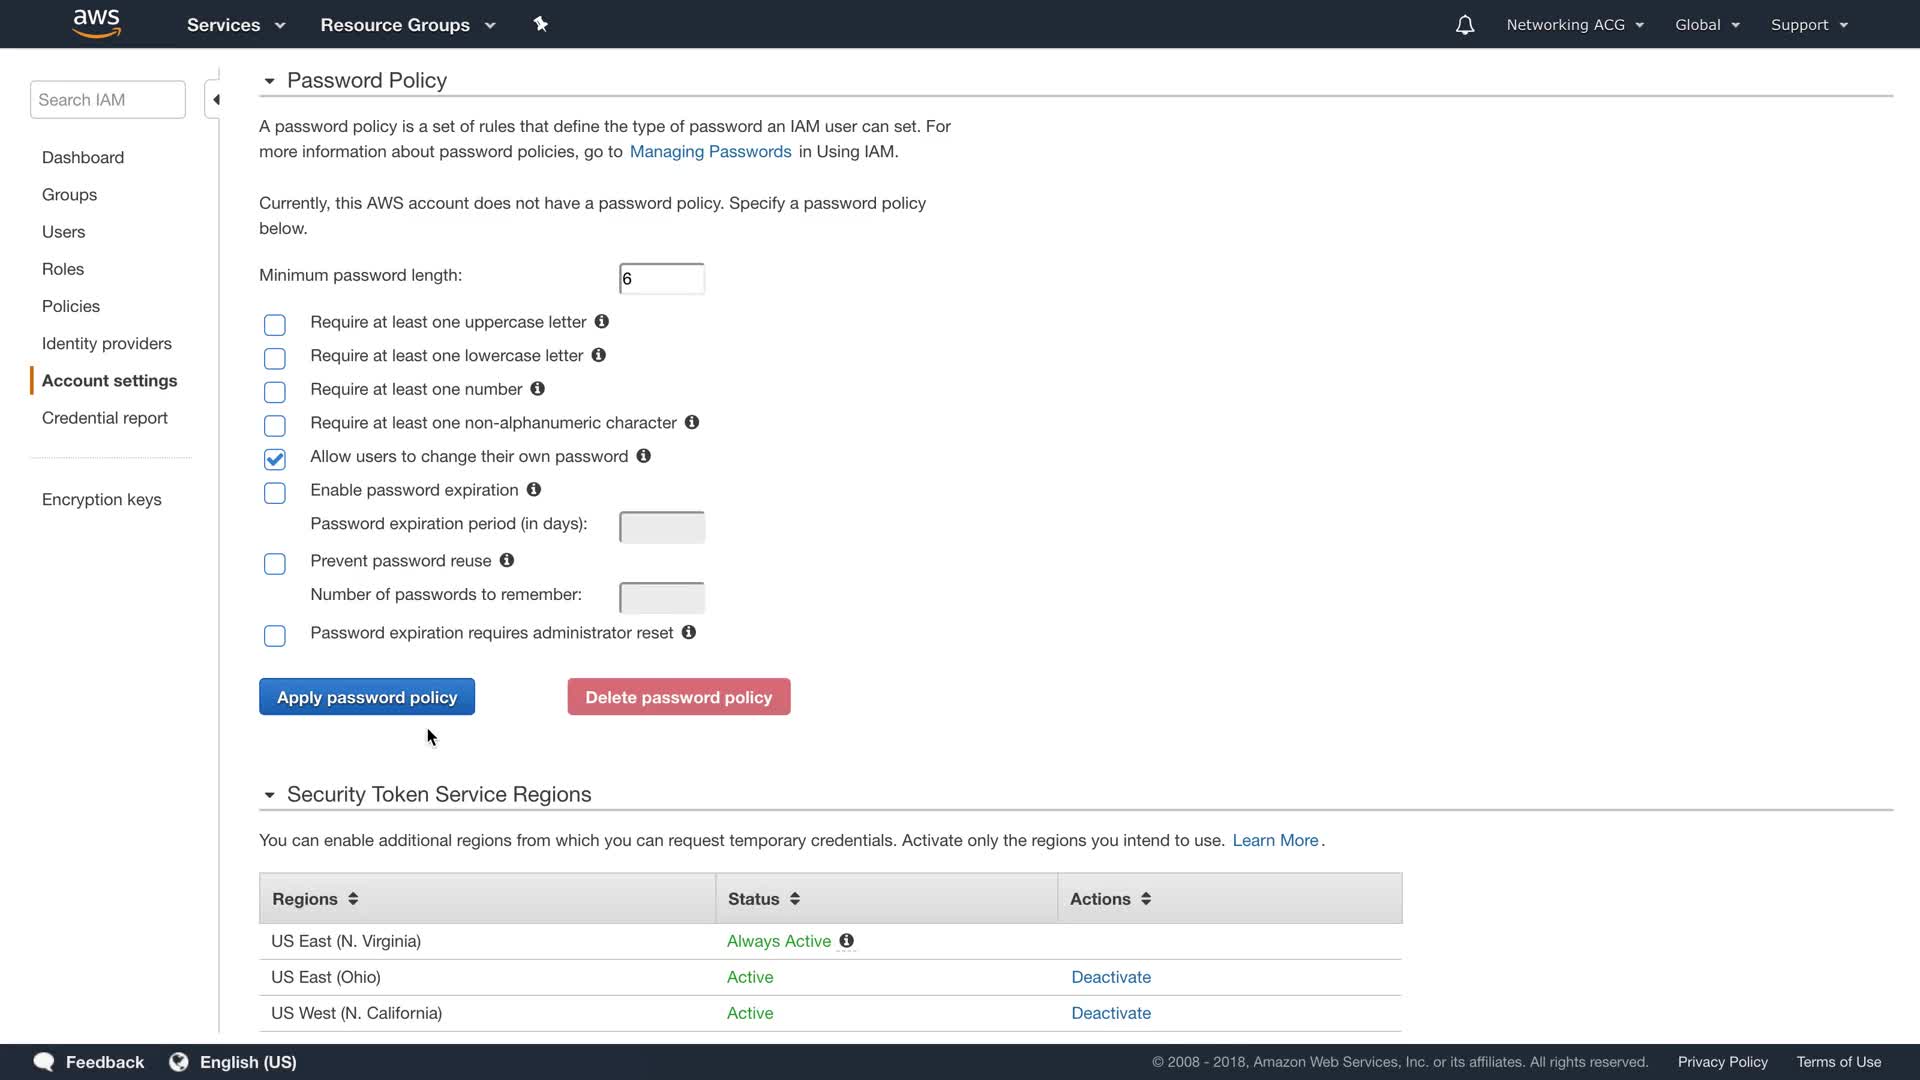Open Credential report in the sidebar
Screen dimensions: 1920x1080
[x=104, y=418]
